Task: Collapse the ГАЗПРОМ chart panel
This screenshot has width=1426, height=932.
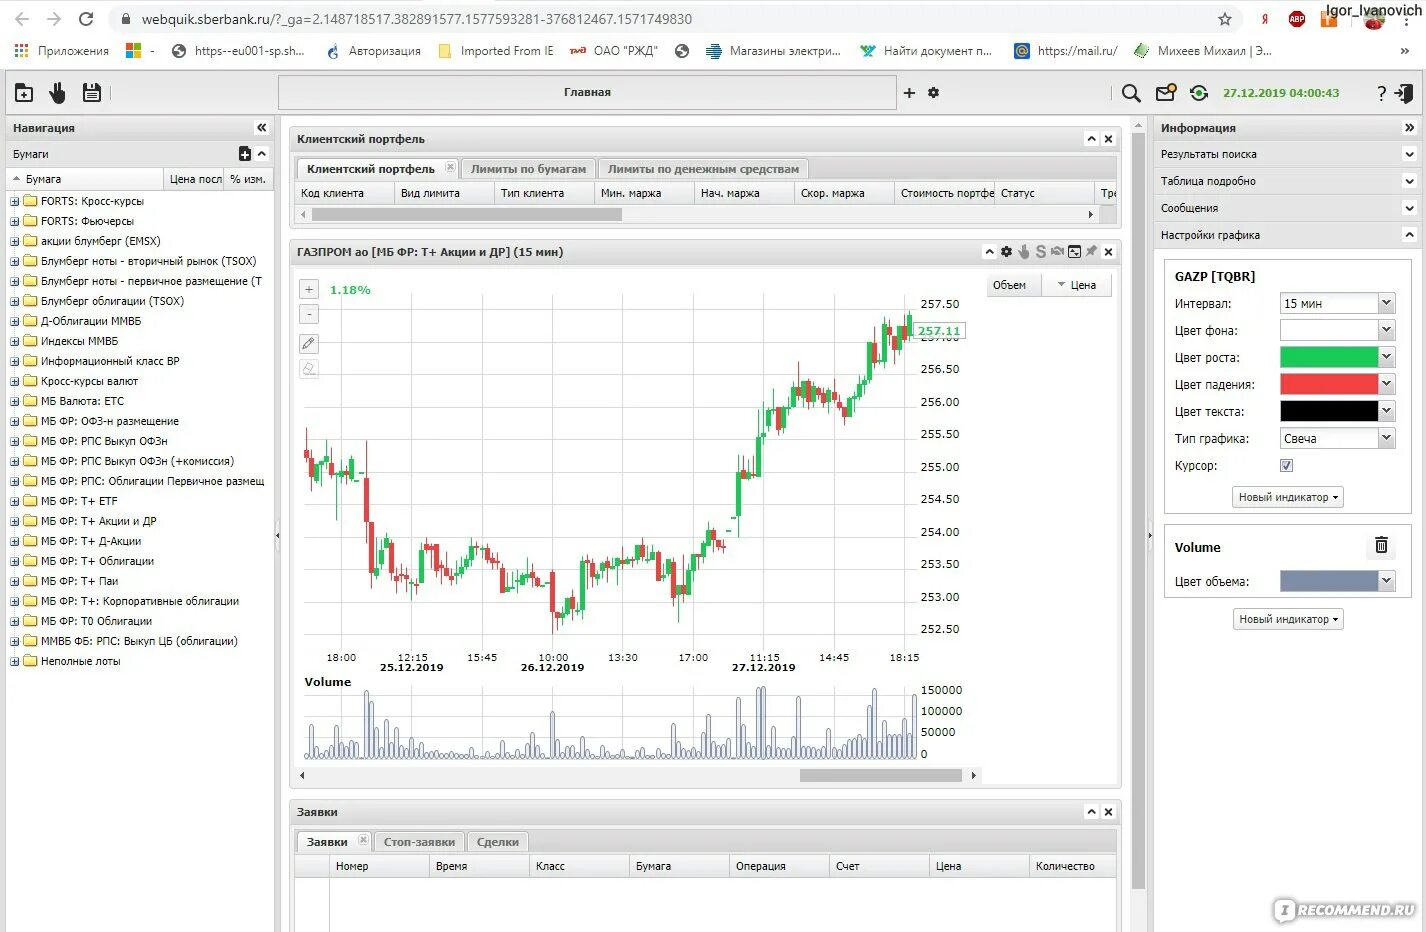Action: (x=989, y=252)
